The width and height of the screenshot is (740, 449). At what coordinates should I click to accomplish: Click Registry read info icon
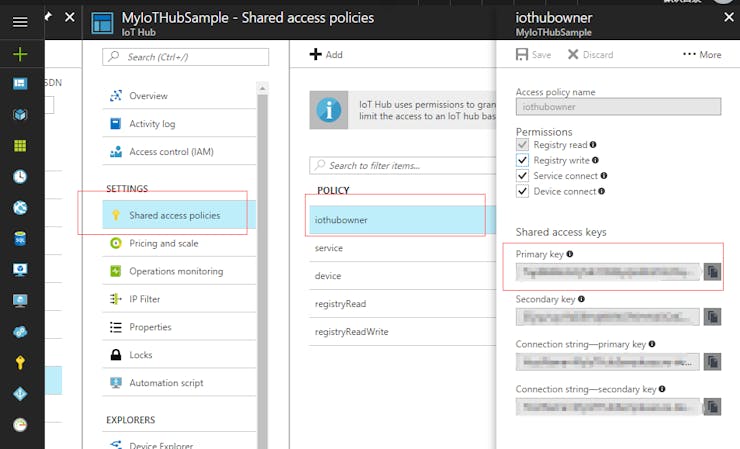pyautogui.click(x=593, y=144)
